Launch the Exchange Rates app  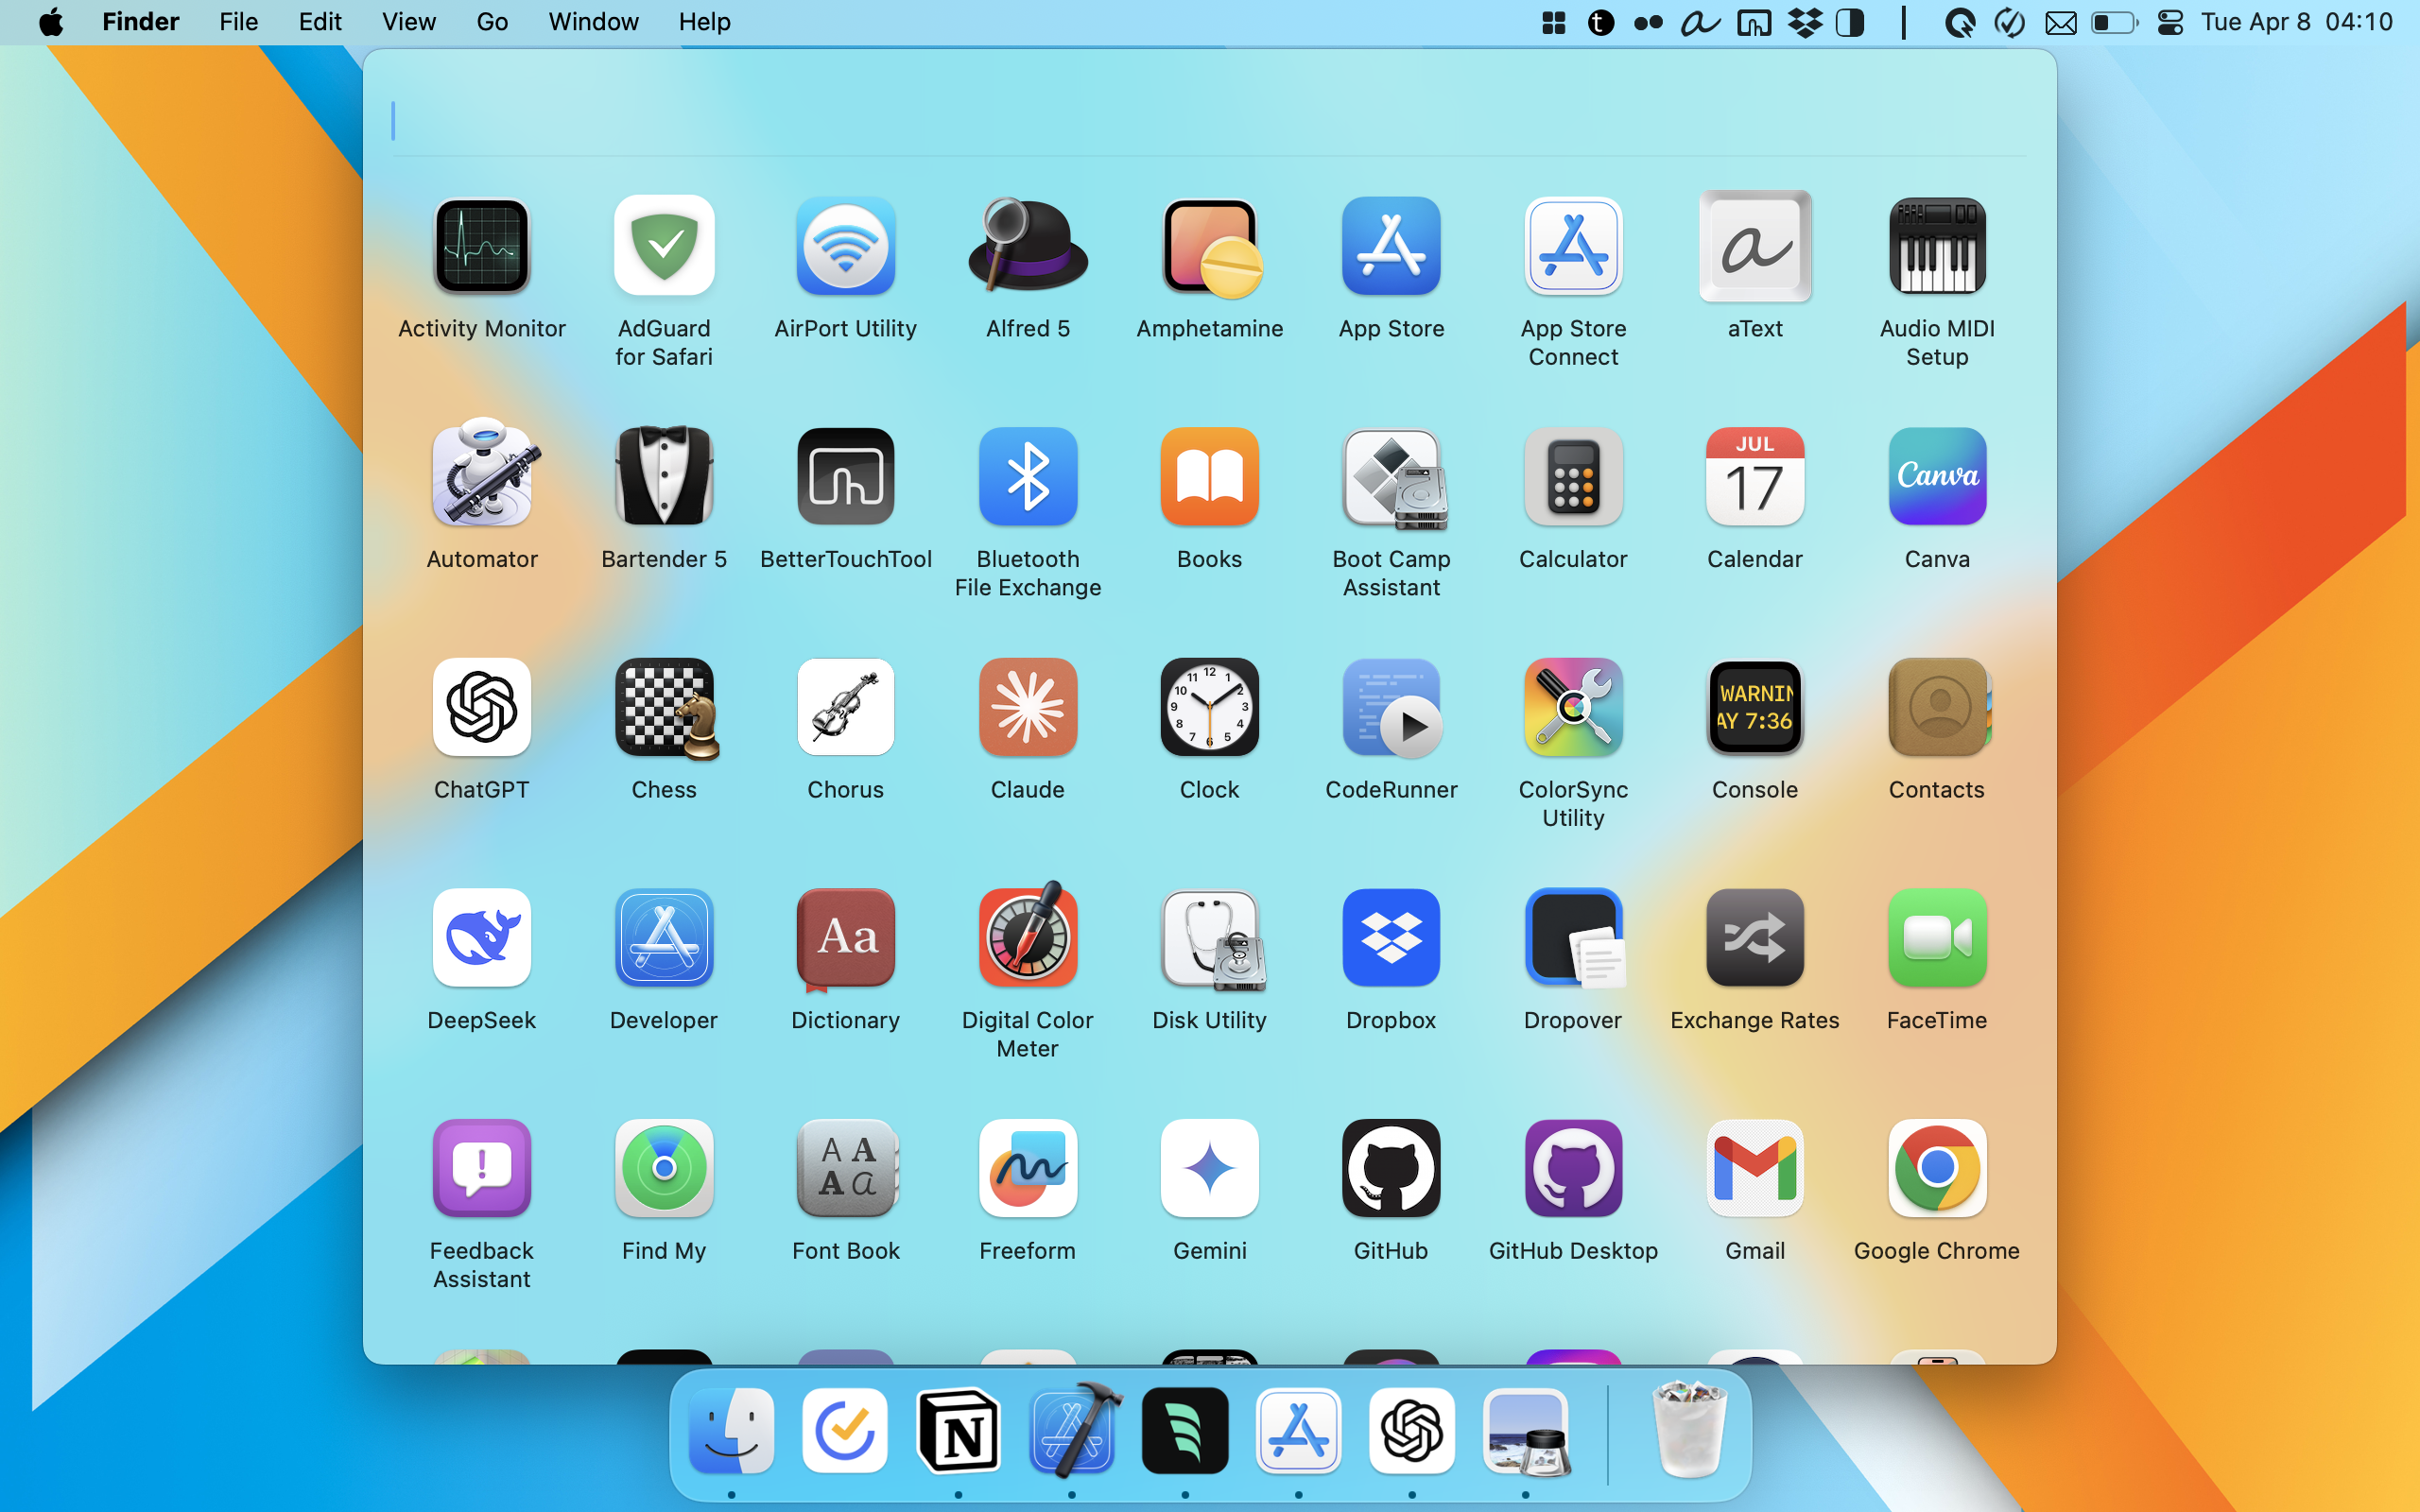coord(1754,937)
